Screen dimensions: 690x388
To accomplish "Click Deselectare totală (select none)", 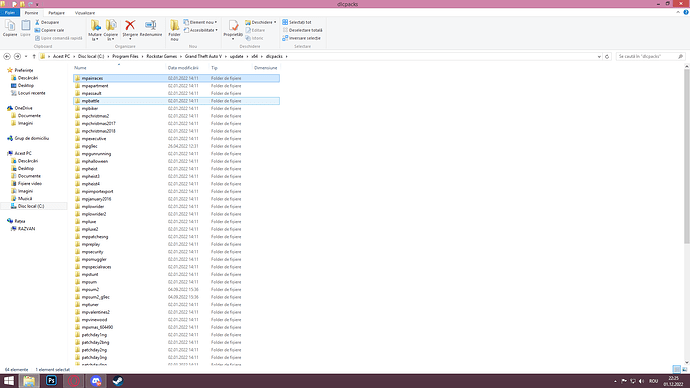I will click(x=302, y=30).
